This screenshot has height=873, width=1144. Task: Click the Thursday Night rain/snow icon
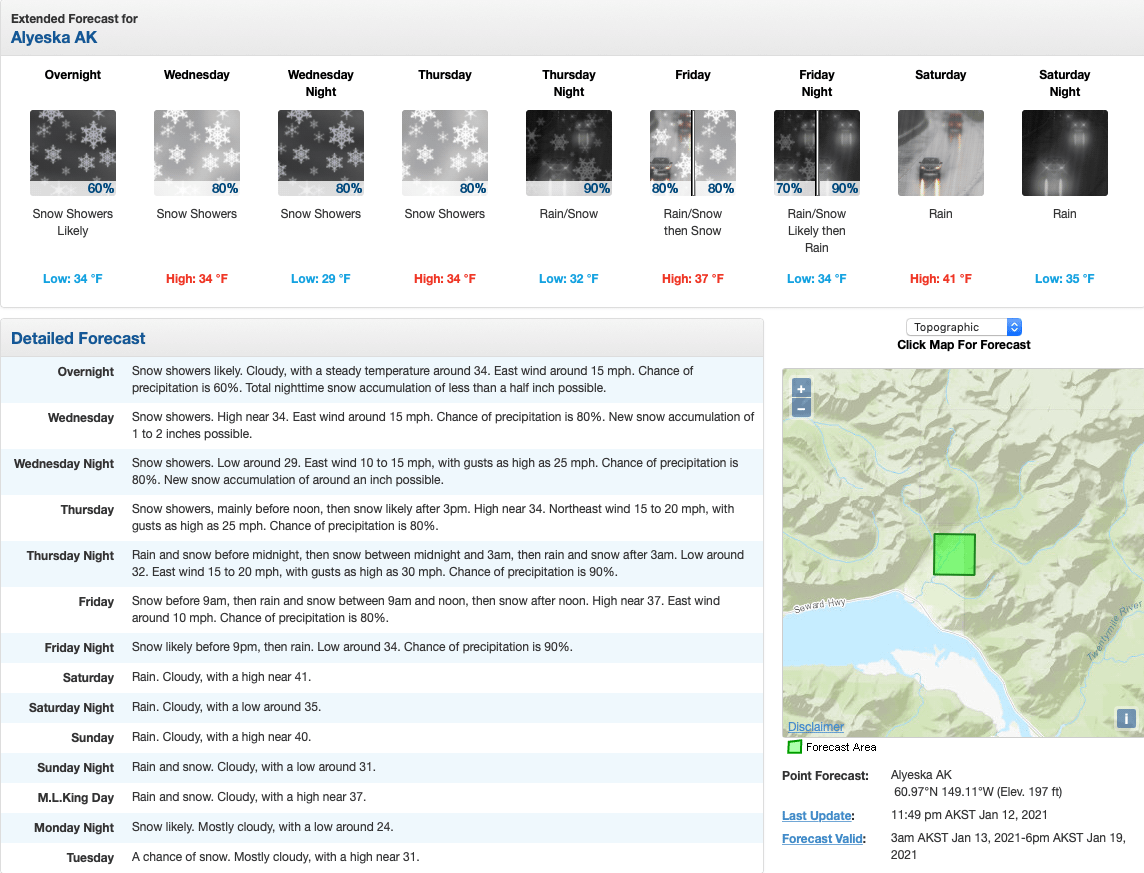click(x=569, y=153)
